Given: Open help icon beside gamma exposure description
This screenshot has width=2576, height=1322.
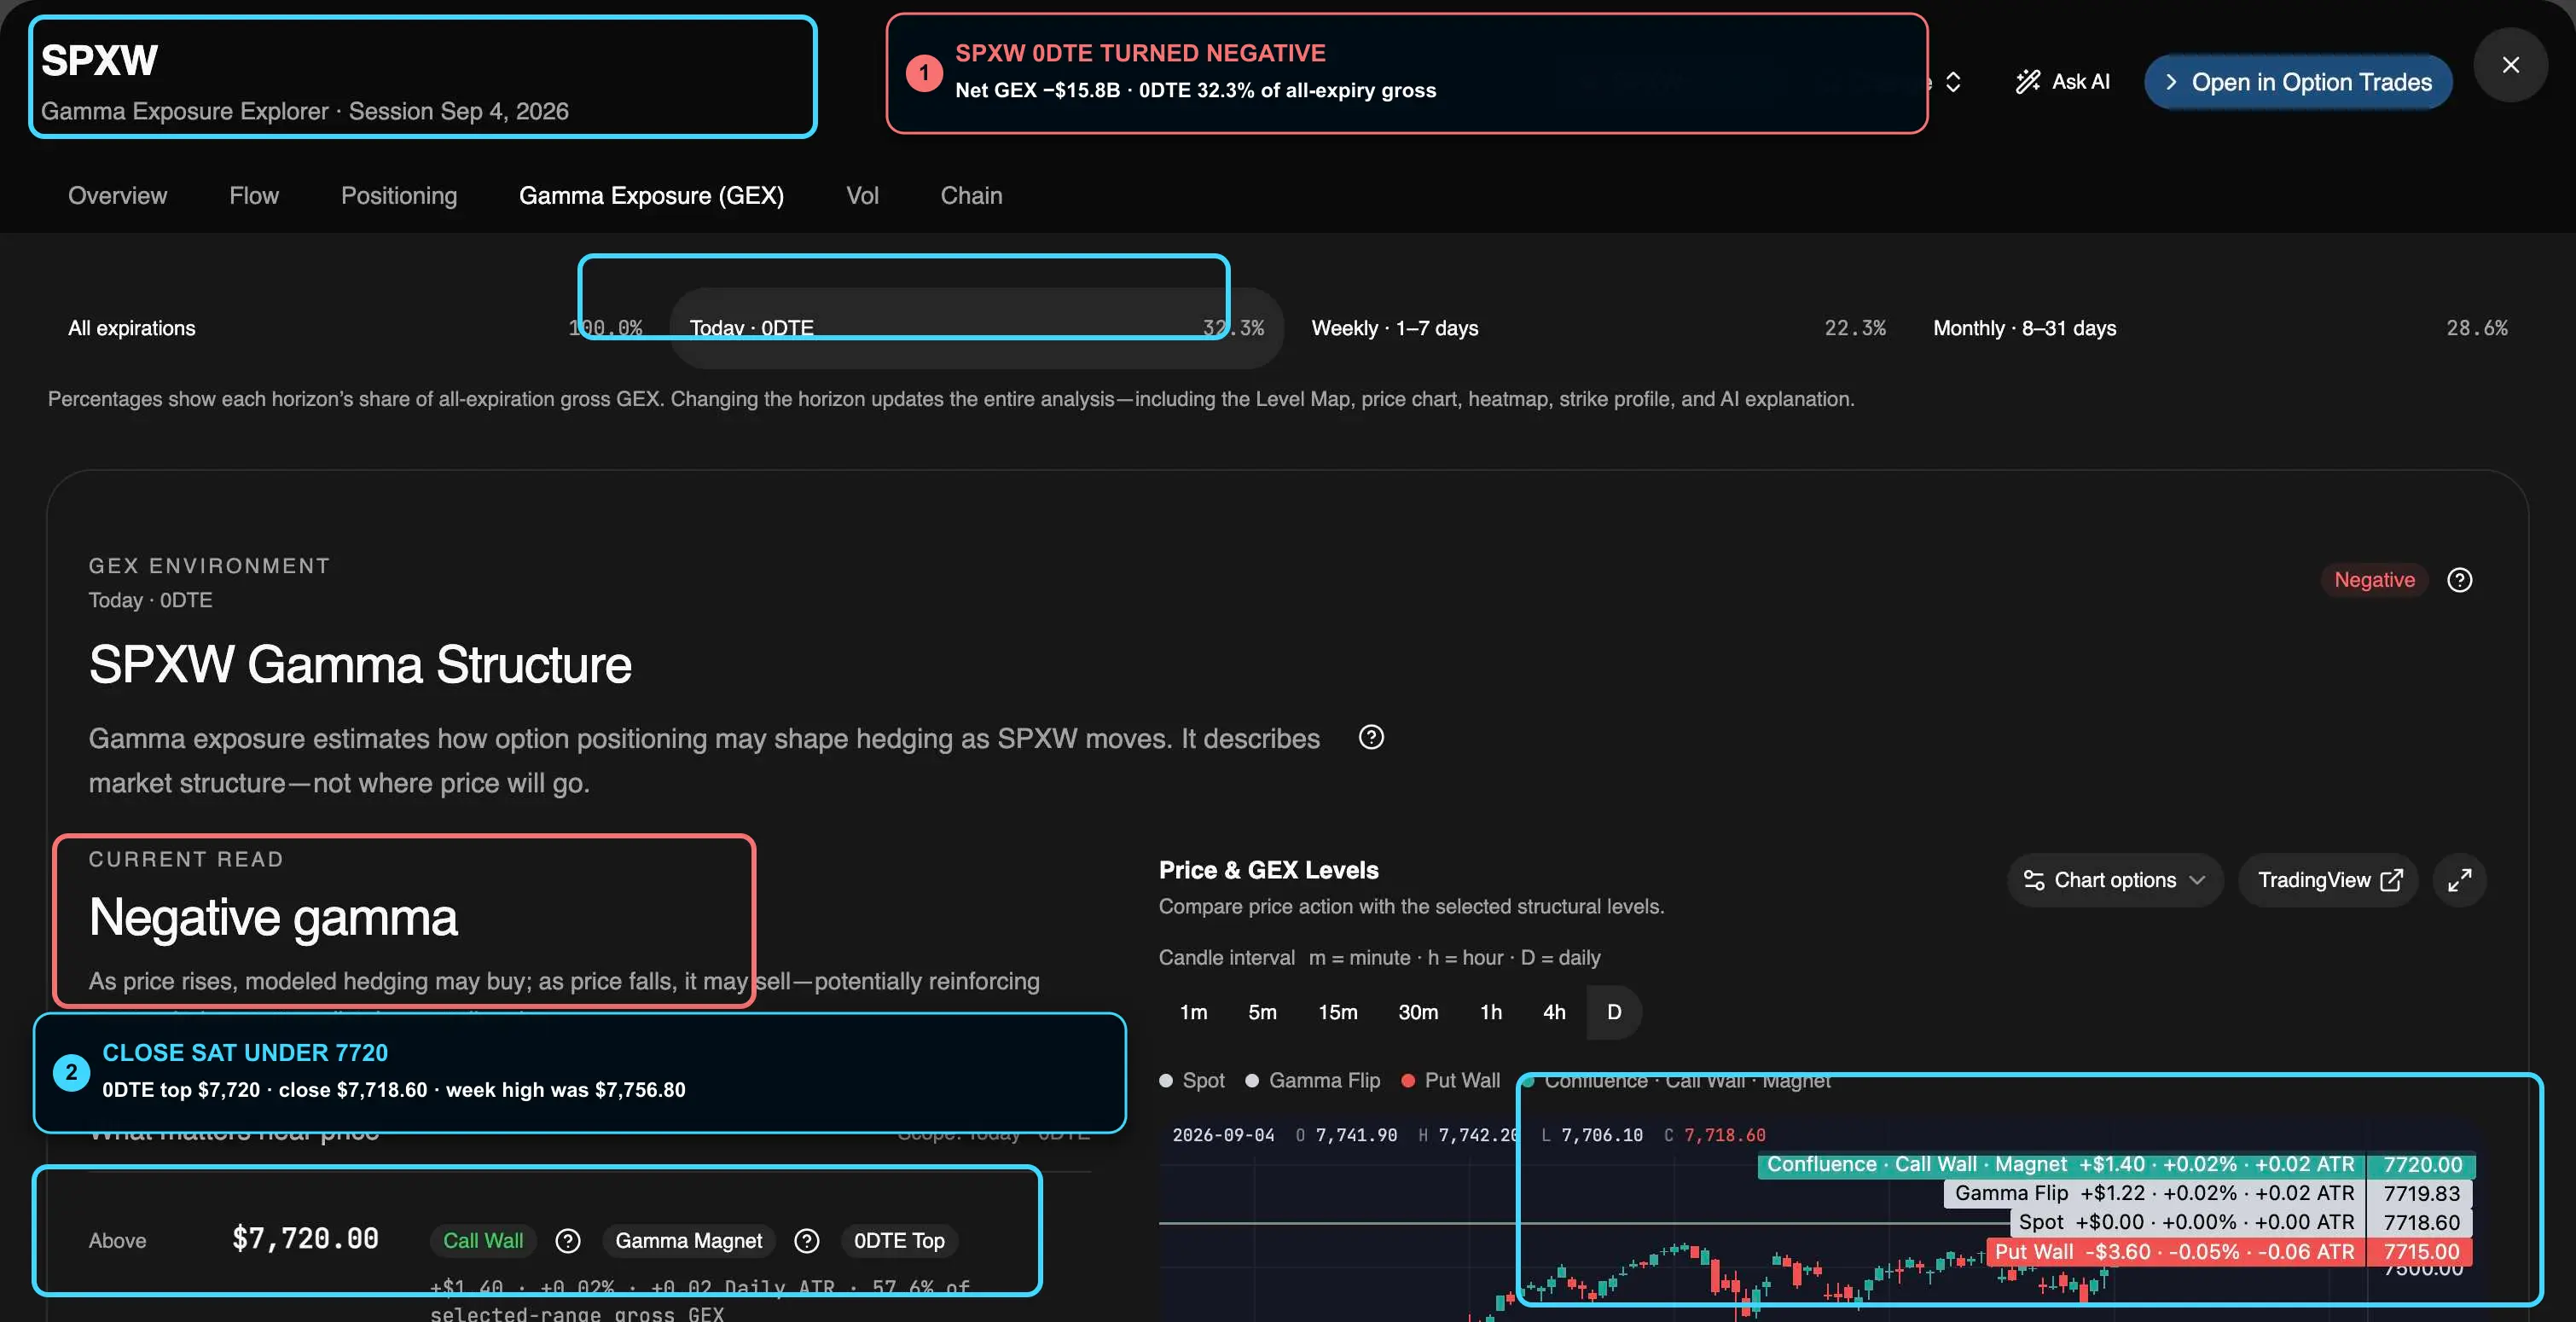Looking at the screenshot, I should 1371,737.
